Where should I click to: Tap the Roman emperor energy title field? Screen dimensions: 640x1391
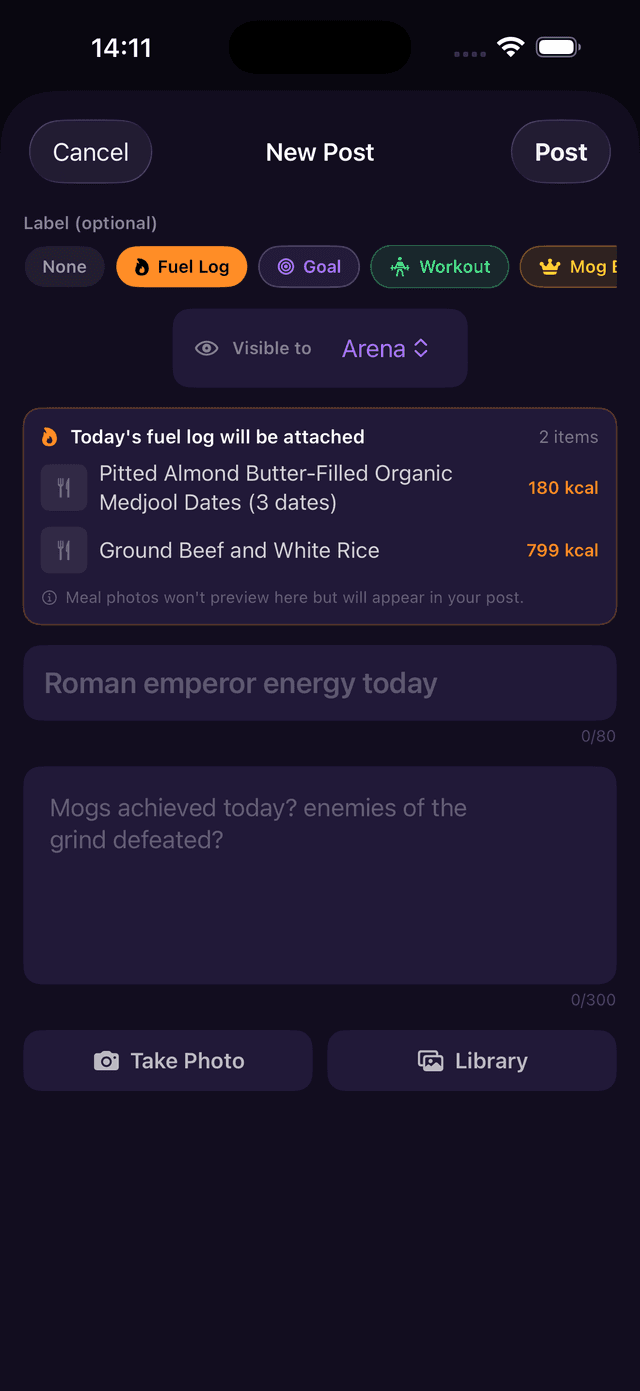point(320,683)
